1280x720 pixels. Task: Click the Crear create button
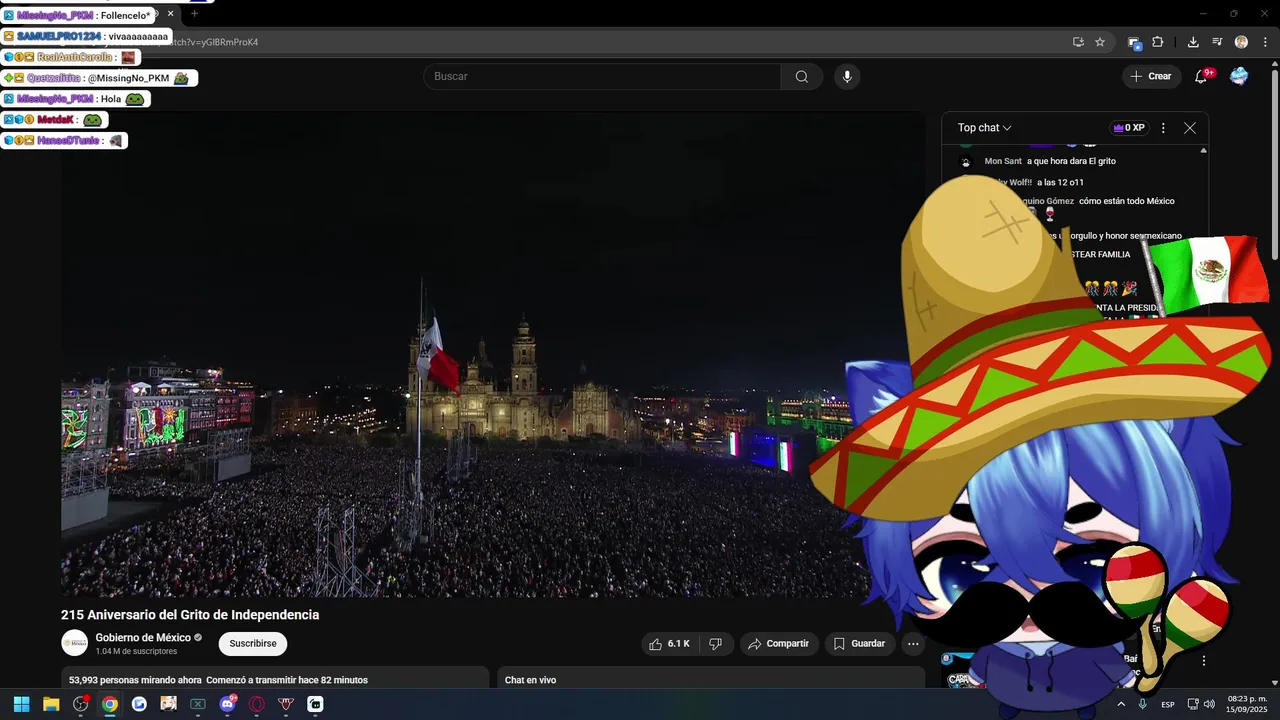click(1150, 76)
